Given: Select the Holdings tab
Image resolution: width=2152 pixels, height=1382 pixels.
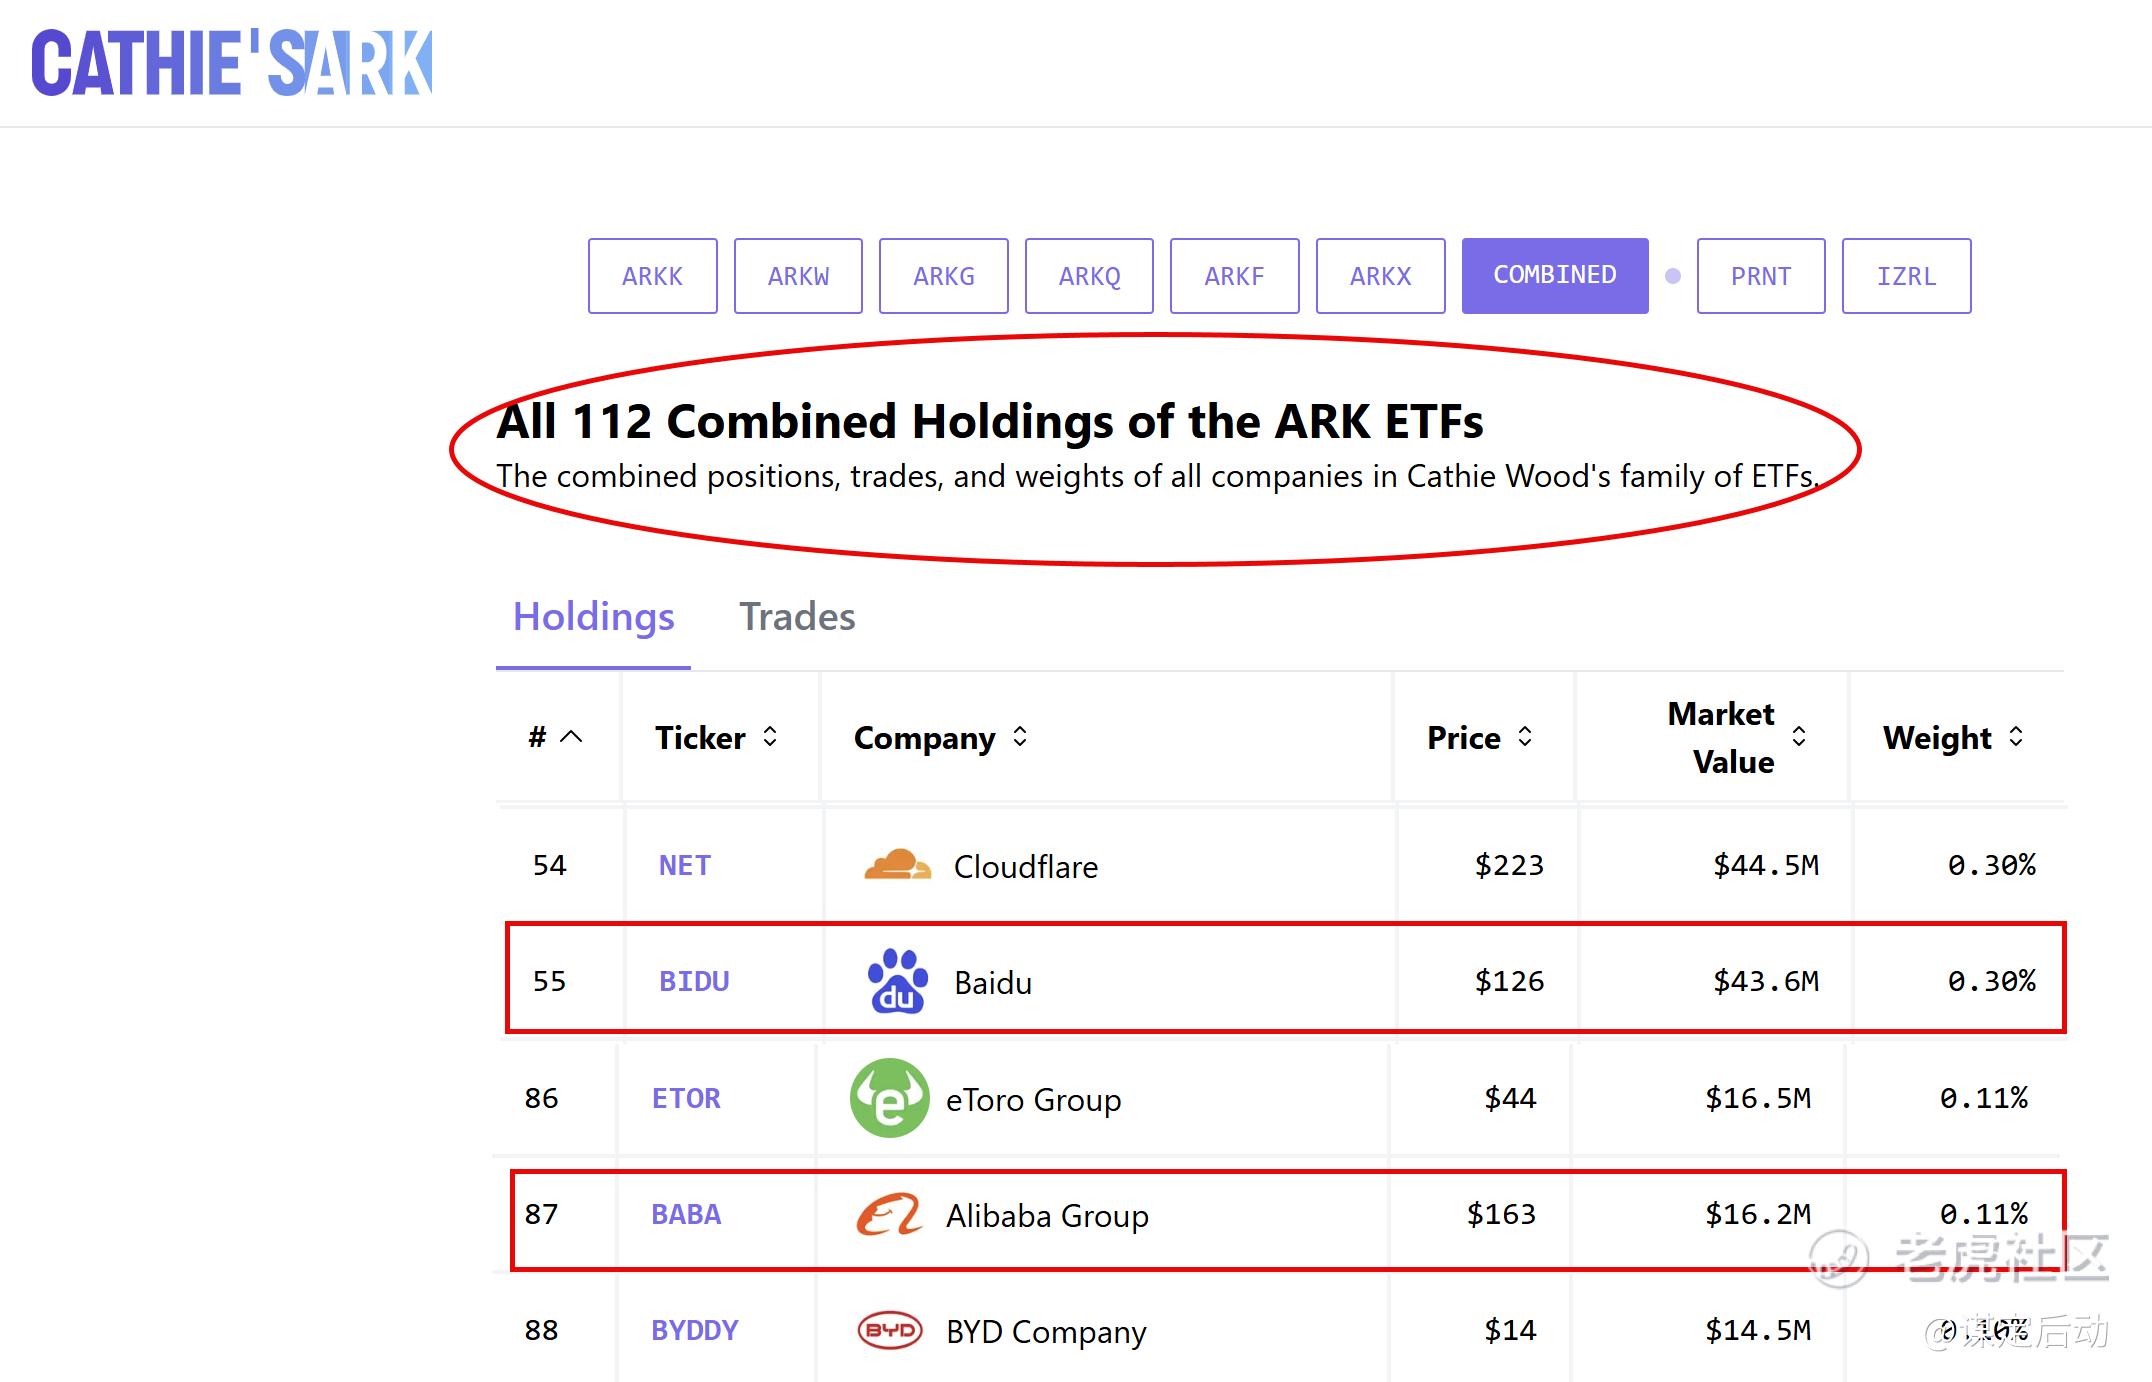Looking at the screenshot, I should click(593, 617).
